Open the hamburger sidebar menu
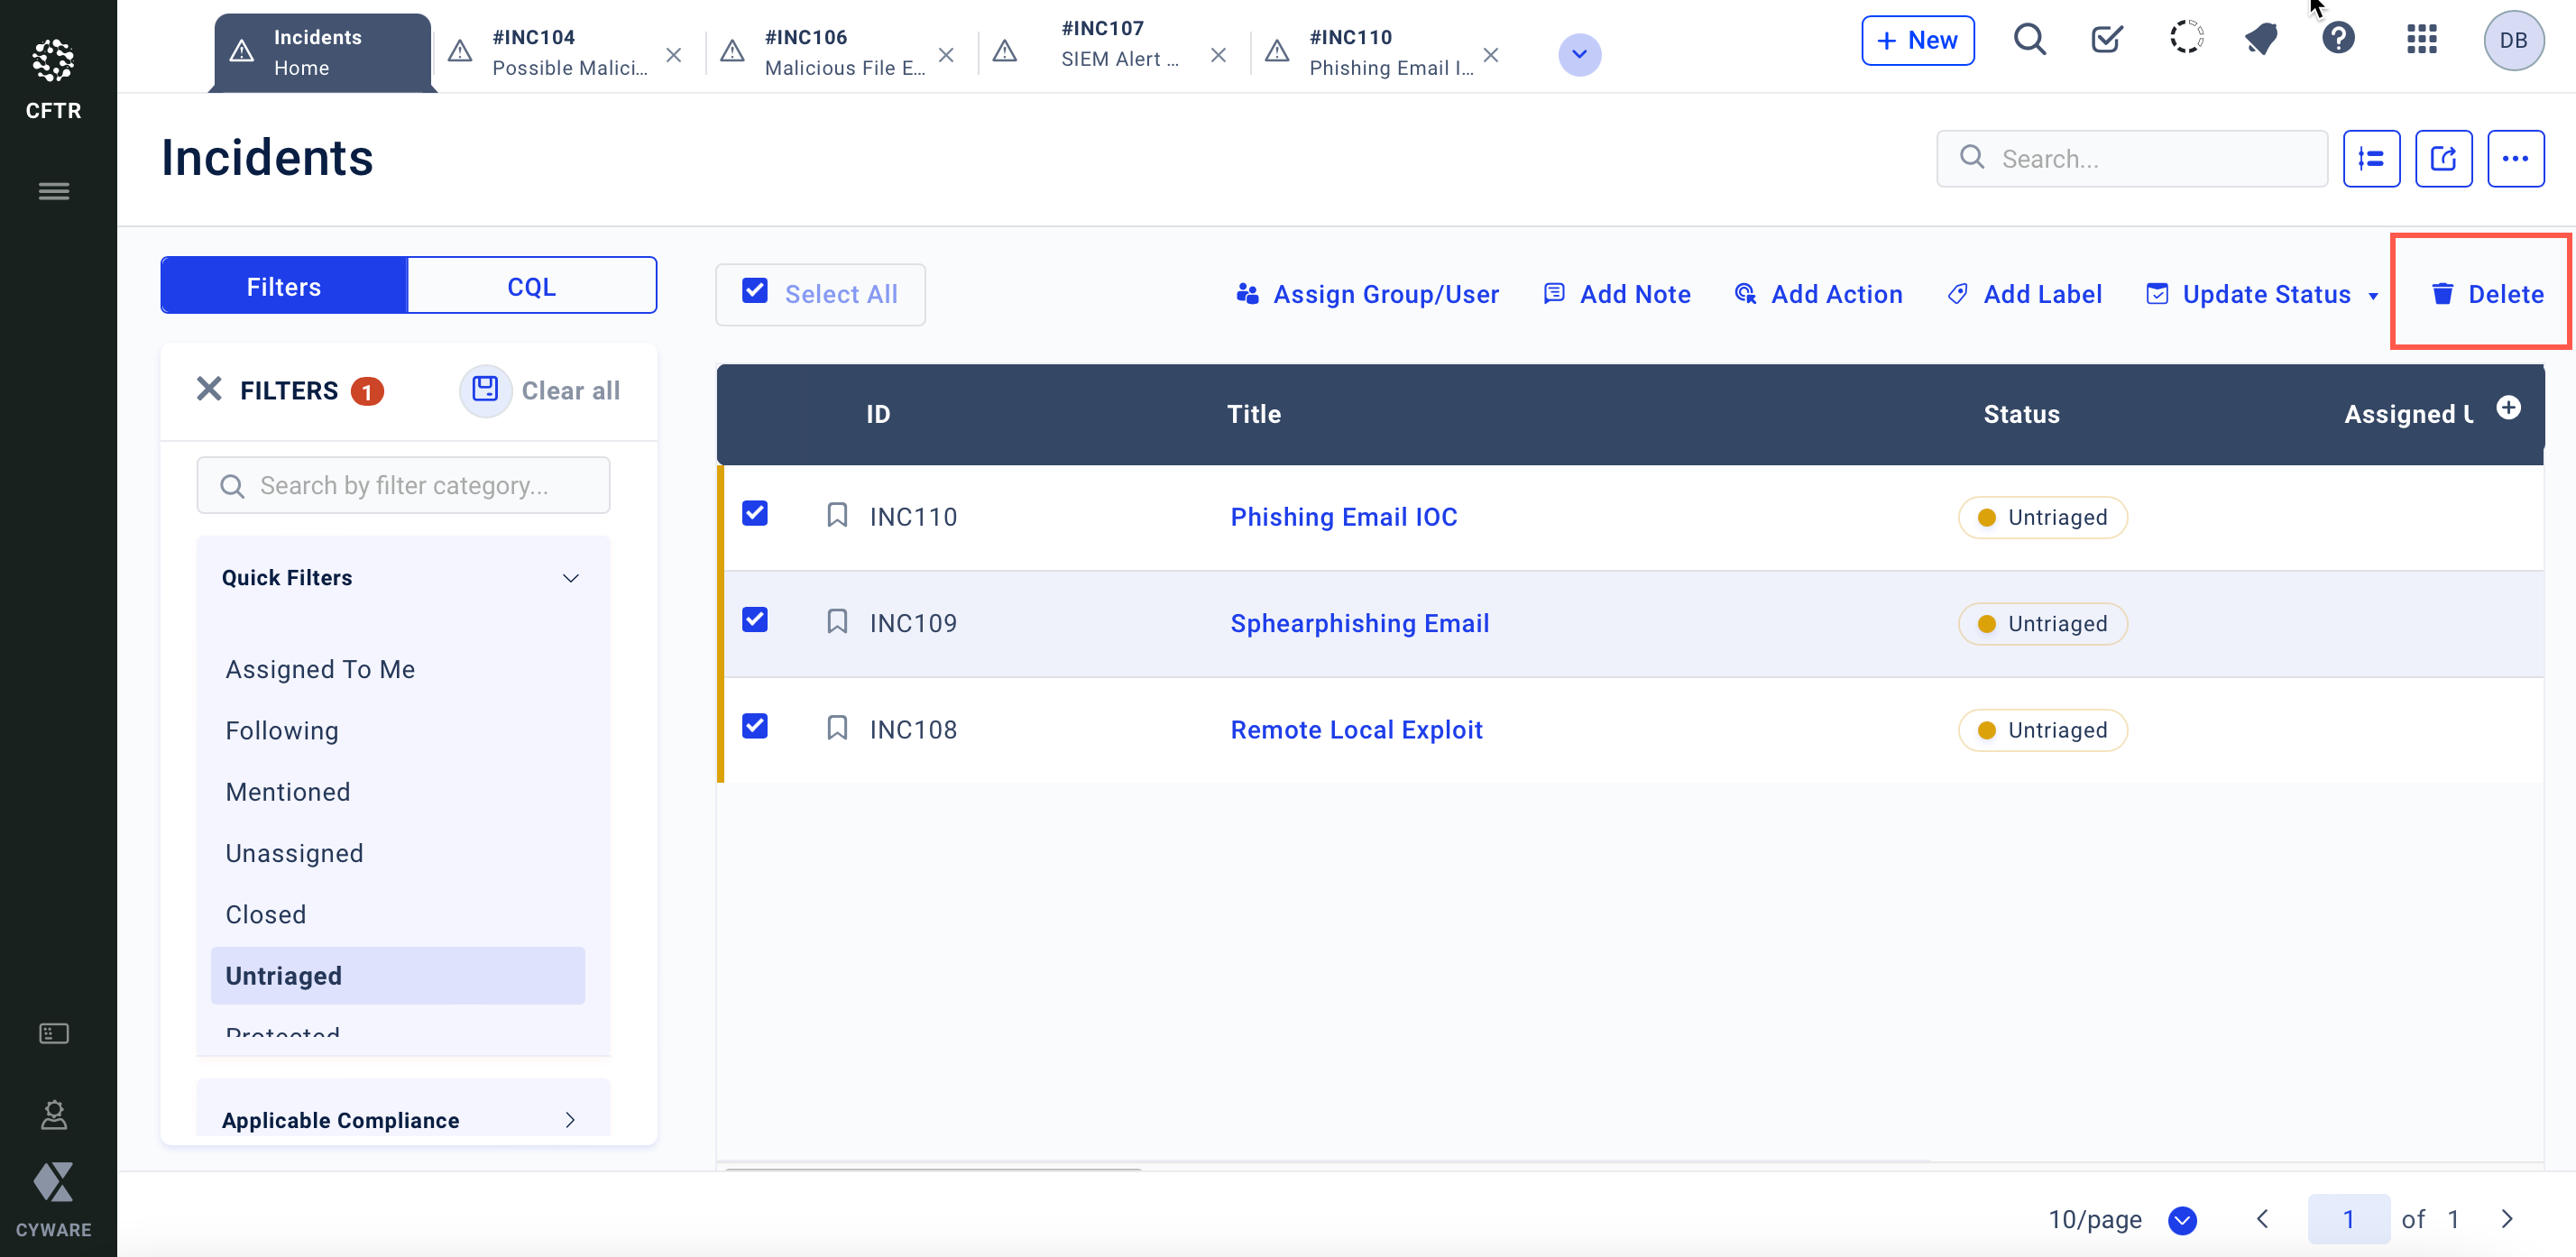The height and width of the screenshot is (1257, 2576). click(x=54, y=191)
